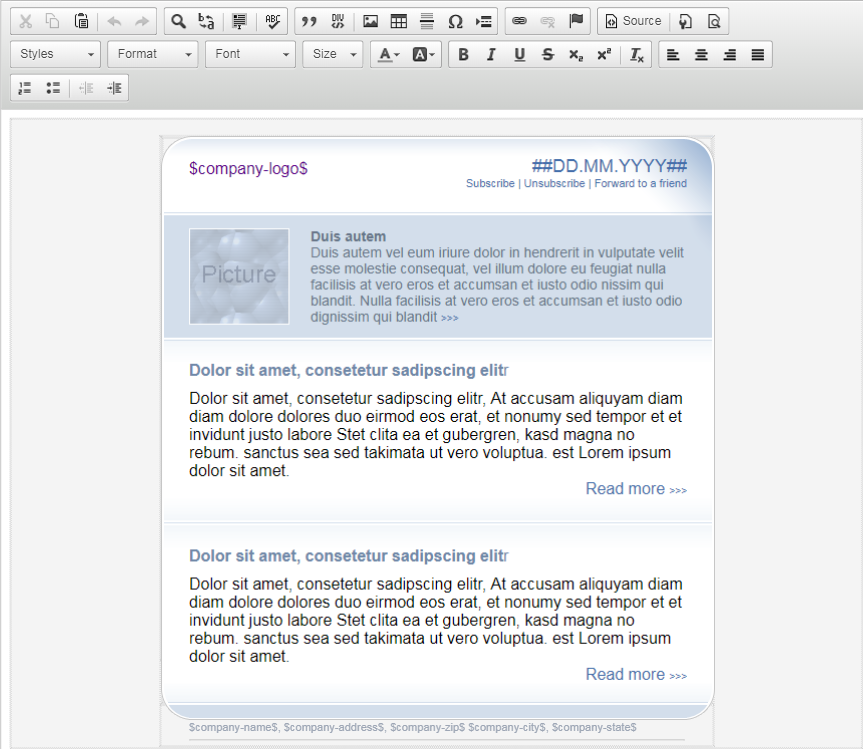Open the background color picker

coord(424,54)
